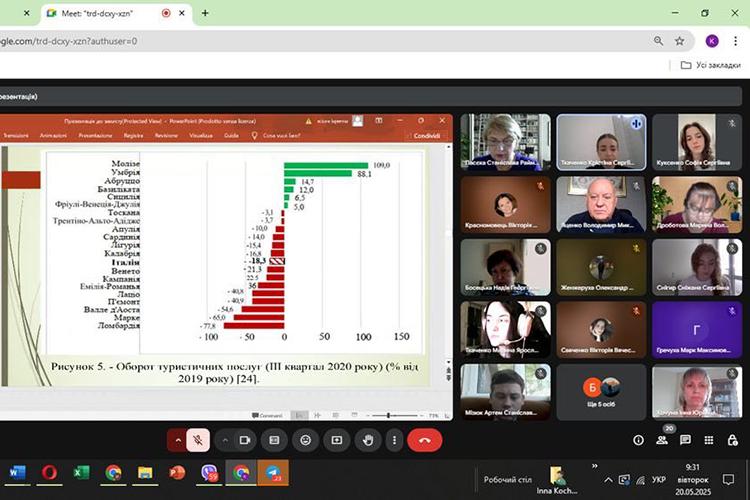
Task: Expand camera video settings arrow
Action: pos(225,439)
